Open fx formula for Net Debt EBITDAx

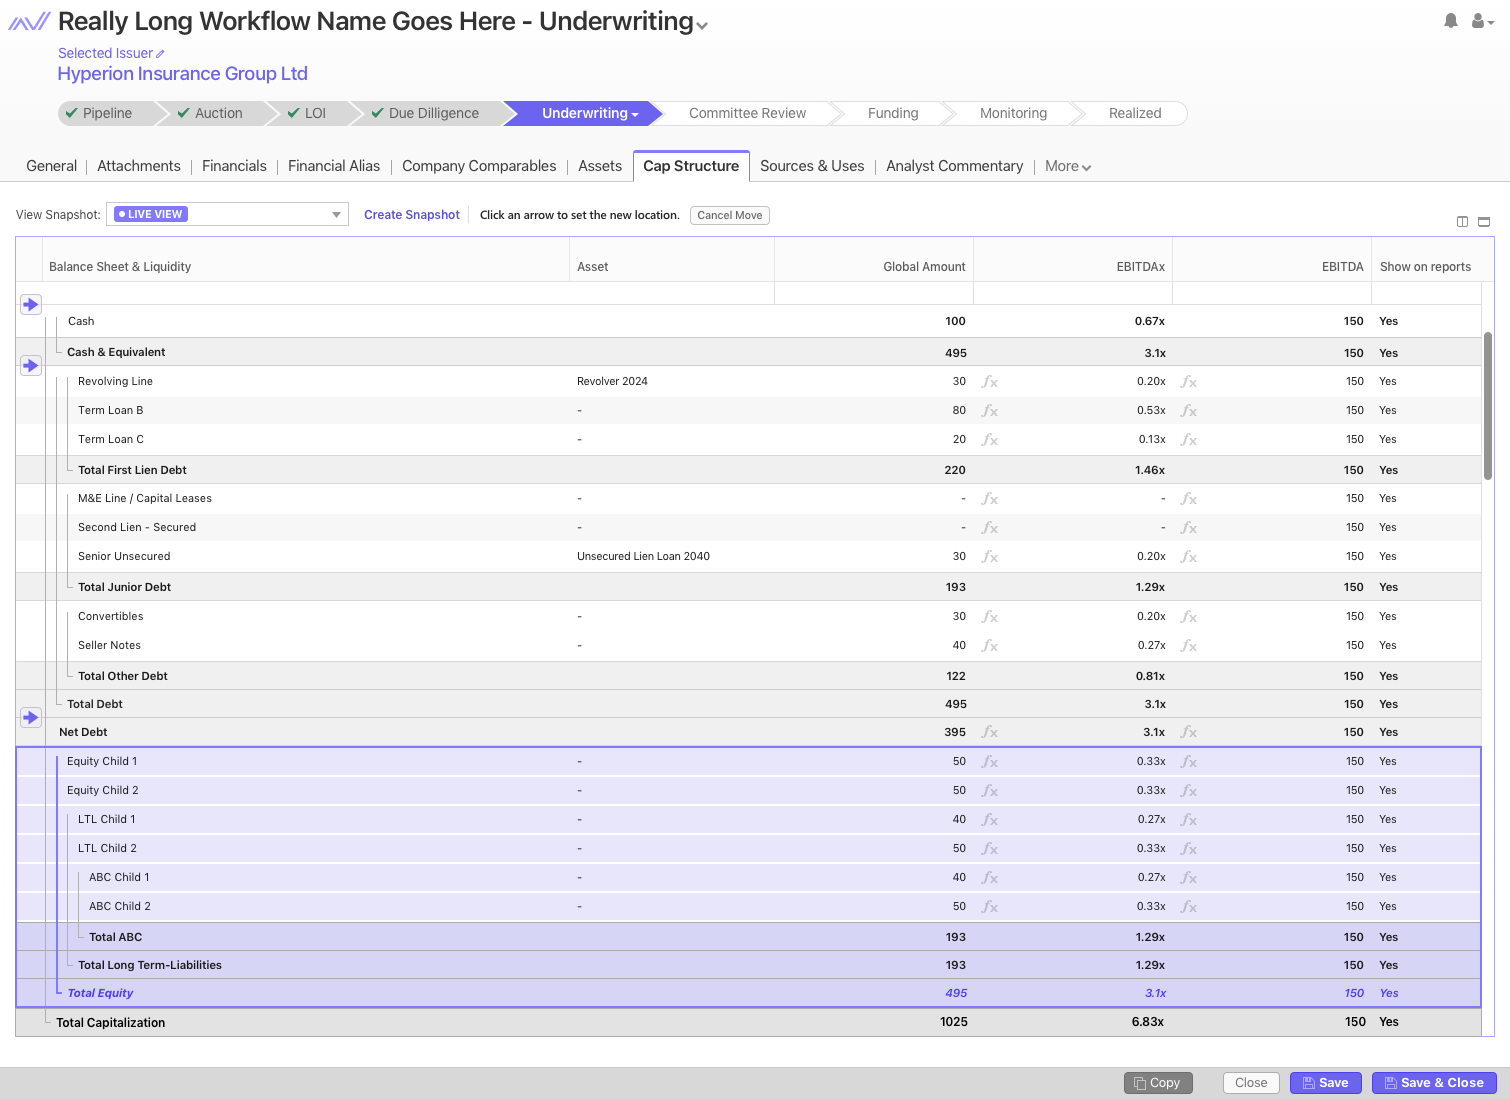click(x=1189, y=733)
